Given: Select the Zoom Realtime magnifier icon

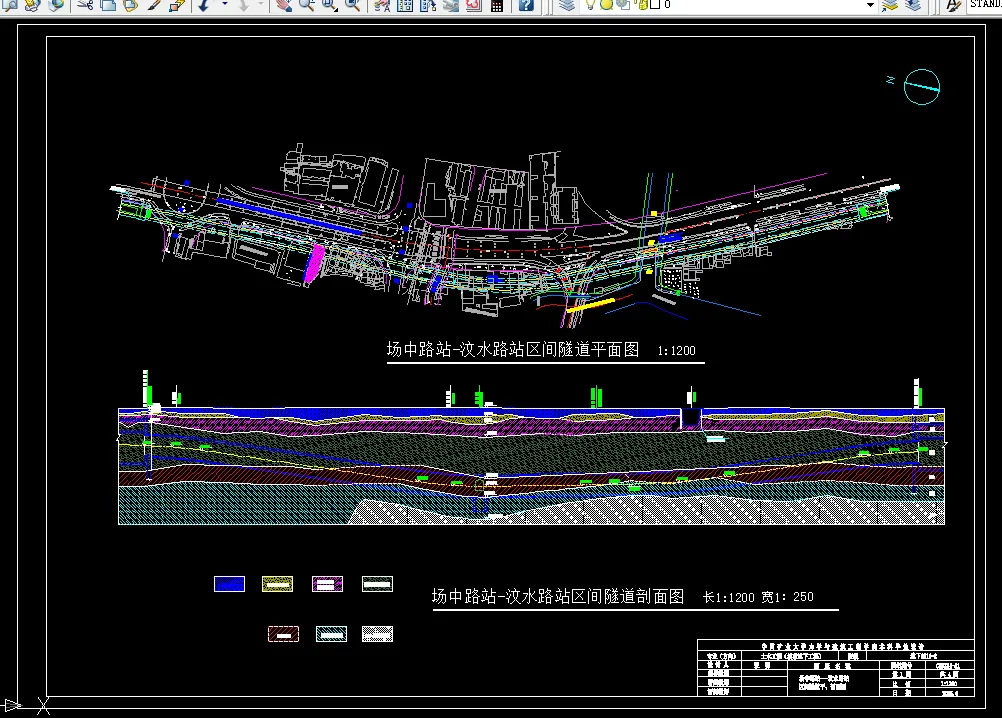Looking at the screenshot, I should coord(307,5).
